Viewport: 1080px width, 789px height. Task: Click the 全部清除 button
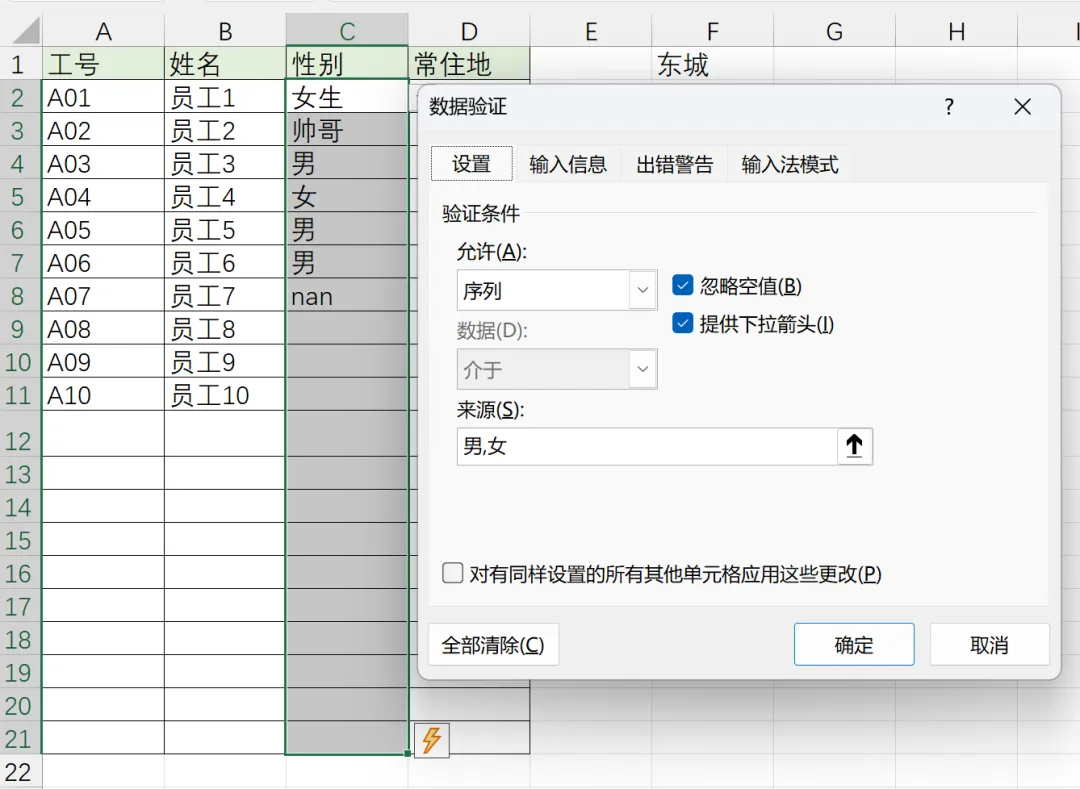(493, 644)
